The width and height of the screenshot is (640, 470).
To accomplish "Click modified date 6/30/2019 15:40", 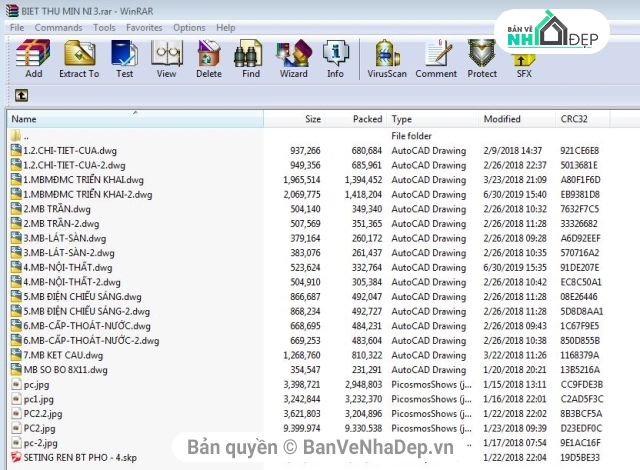I will click(x=515, y=195).
